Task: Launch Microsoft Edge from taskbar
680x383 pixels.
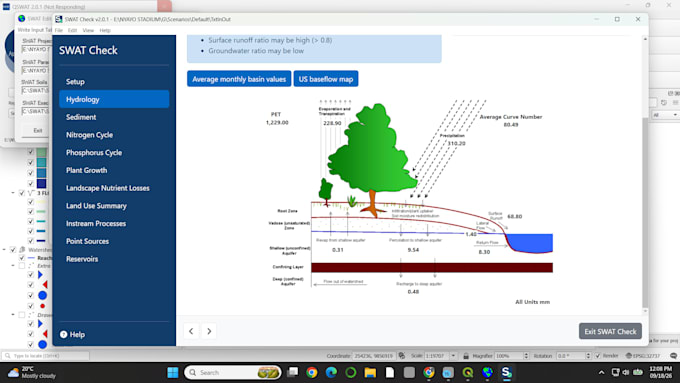Action: pos(331,373)
